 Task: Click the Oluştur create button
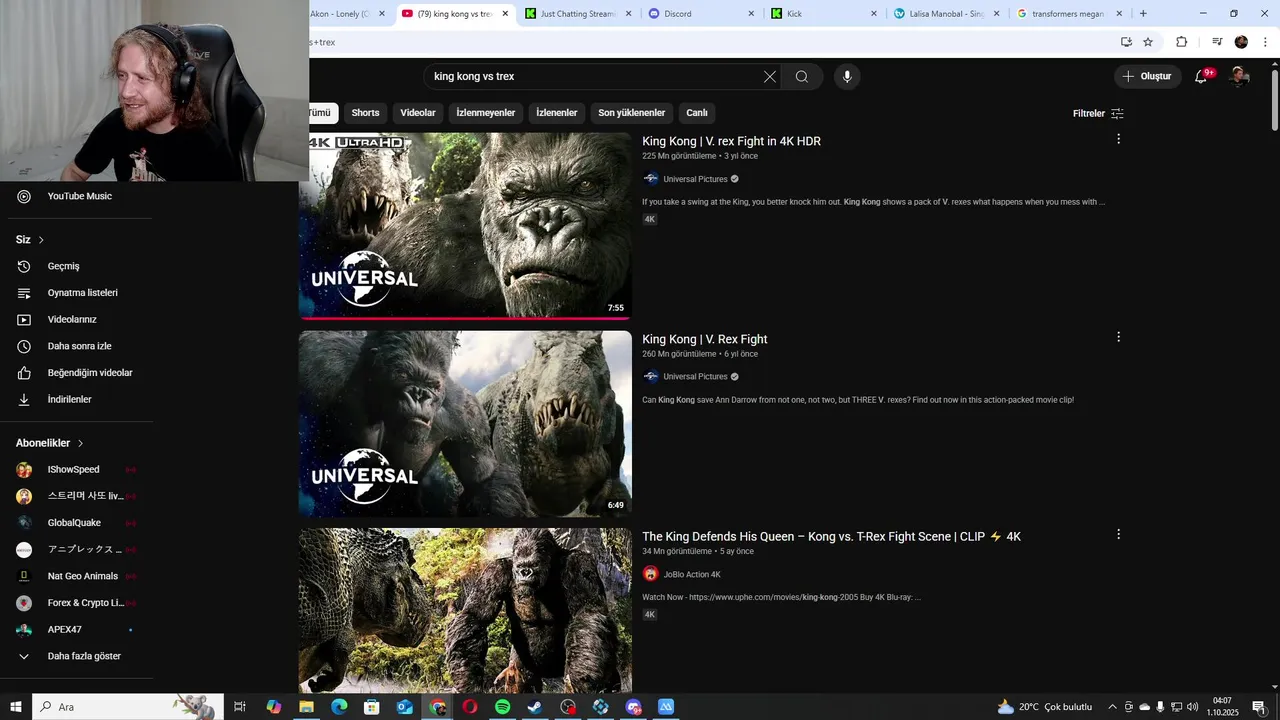pyautogui.click(x=1146, y=77)
